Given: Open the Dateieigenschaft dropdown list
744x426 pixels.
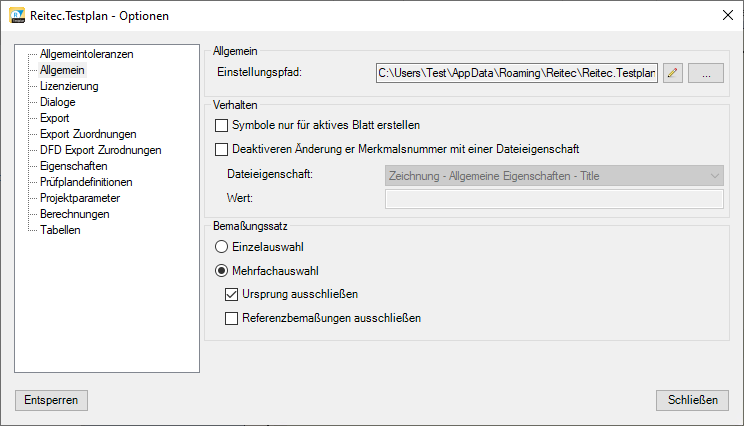Looking at the screenshot, I should (x=554, y=176).
